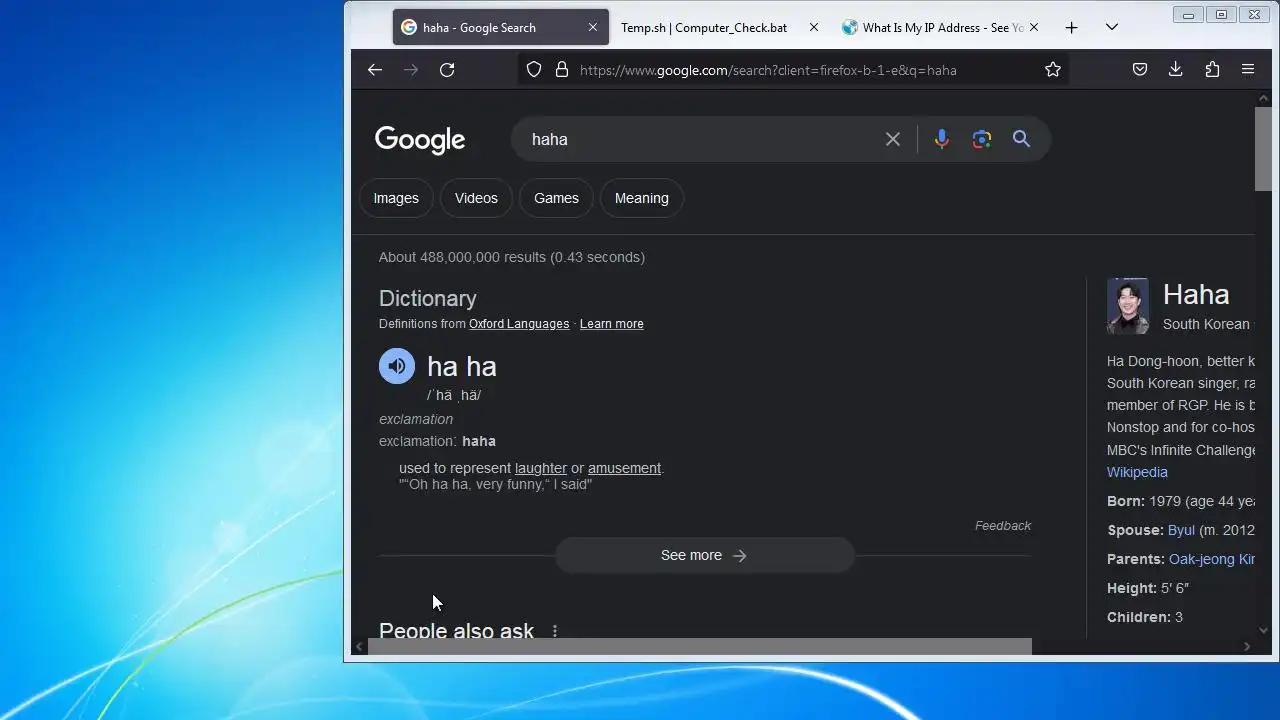Open the Pocket save icon
The height and width of the screenshot is (720, 1280).
[1140, 70]
